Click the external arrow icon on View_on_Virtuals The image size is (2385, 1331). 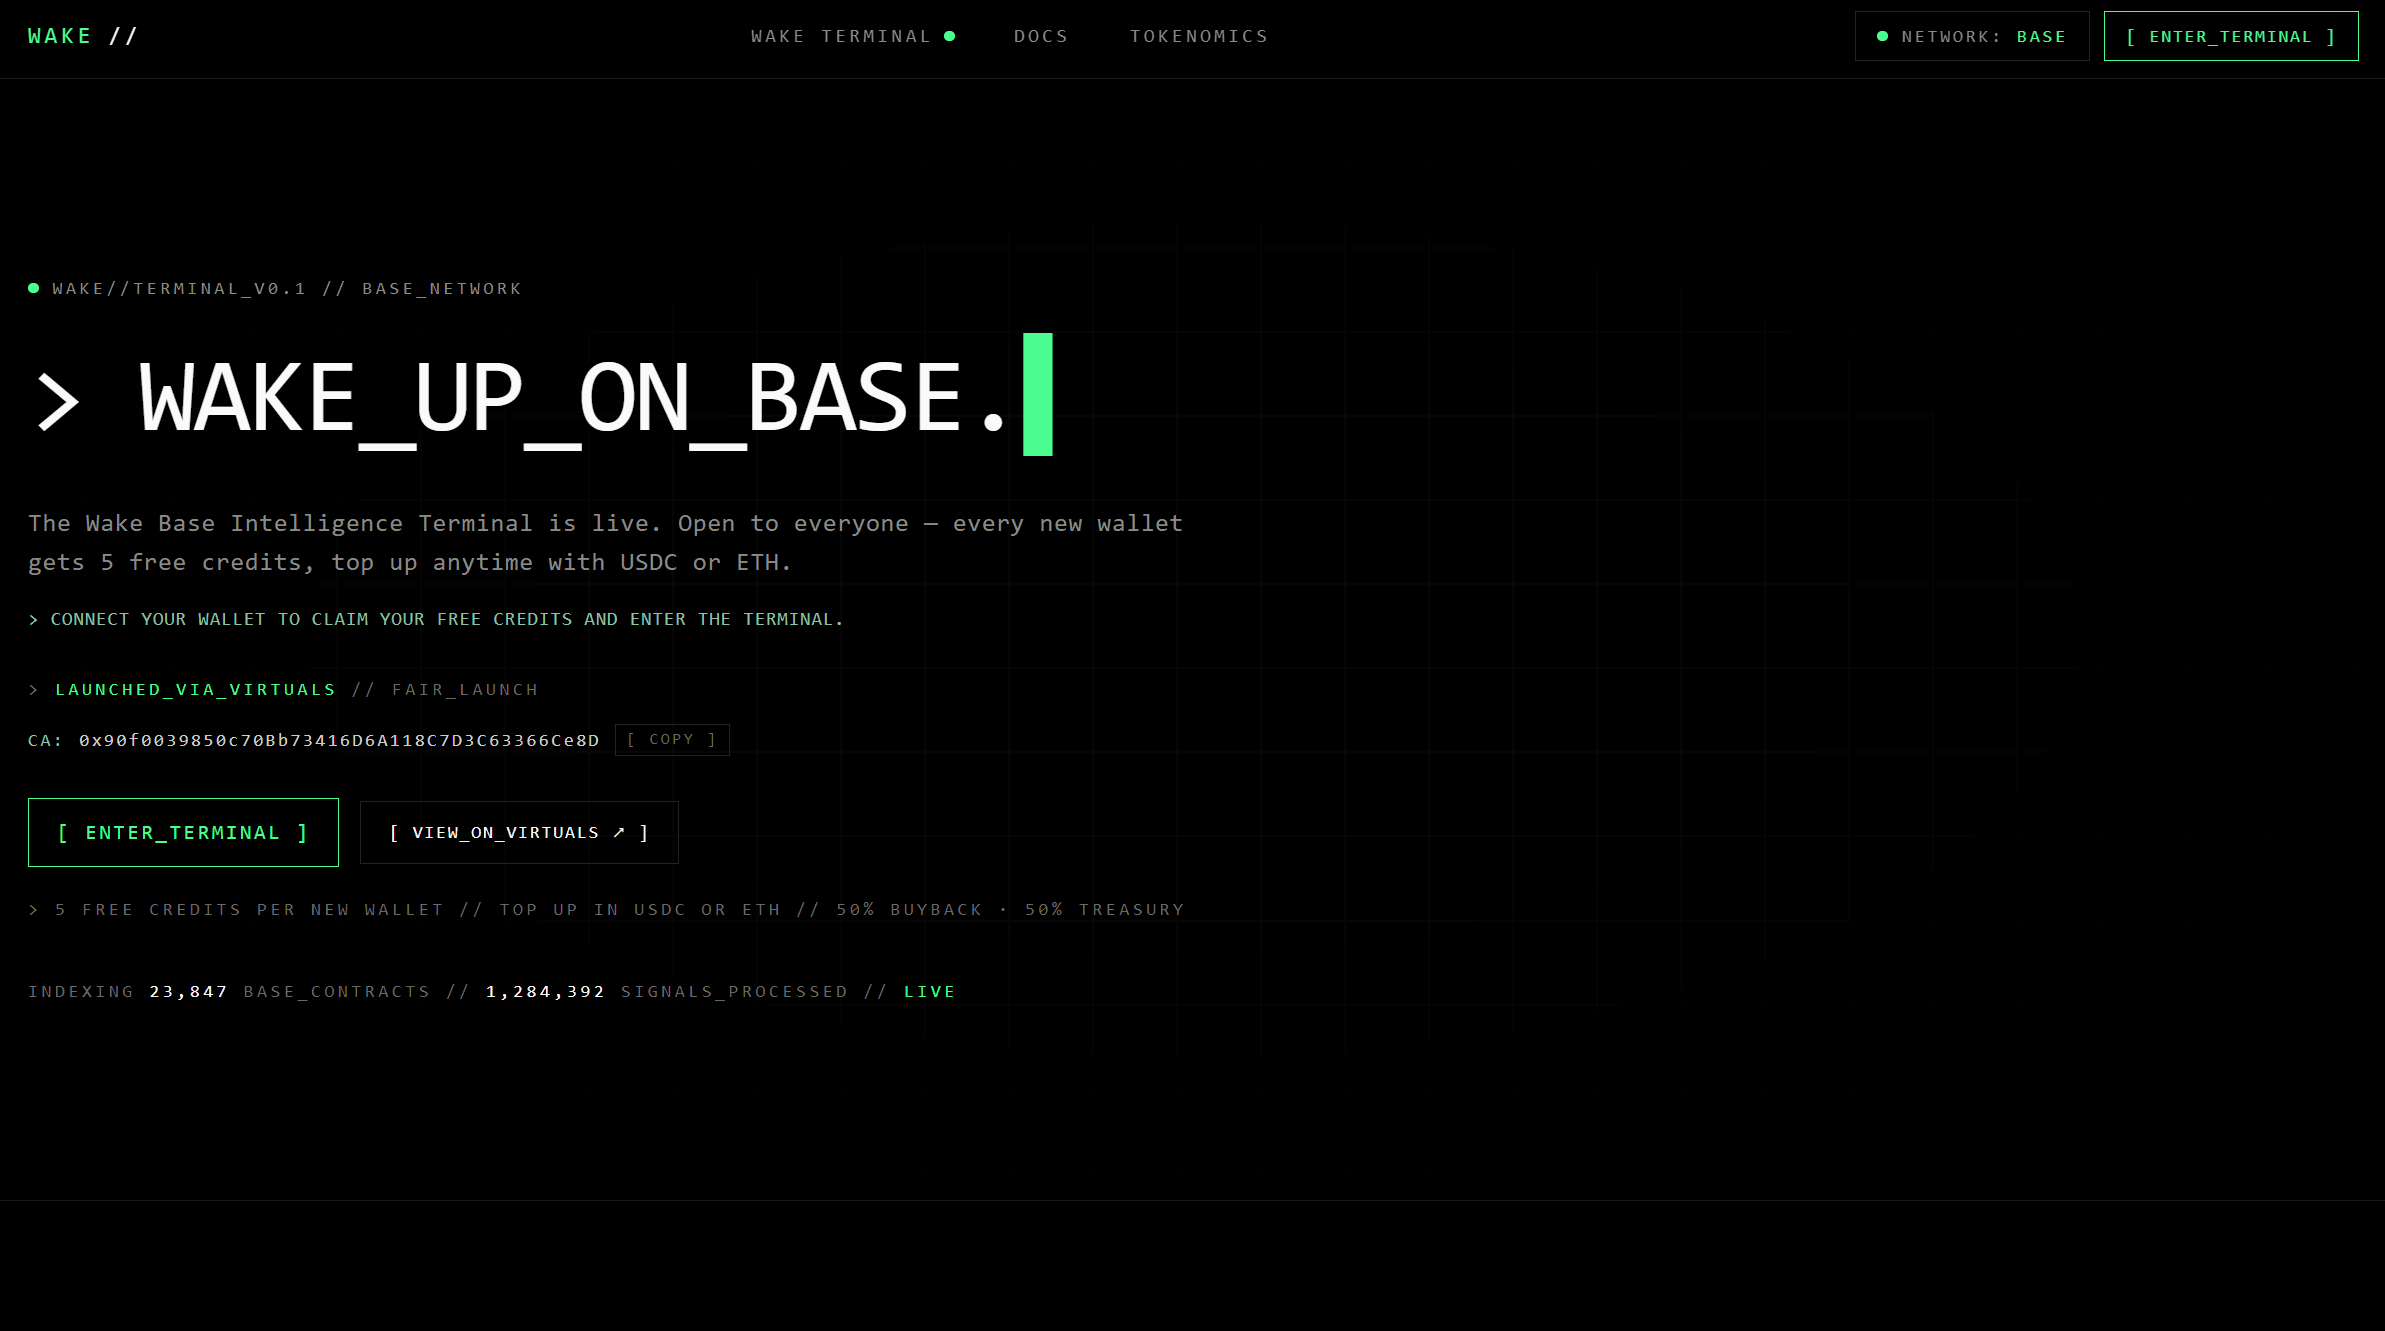pos(619,832)
